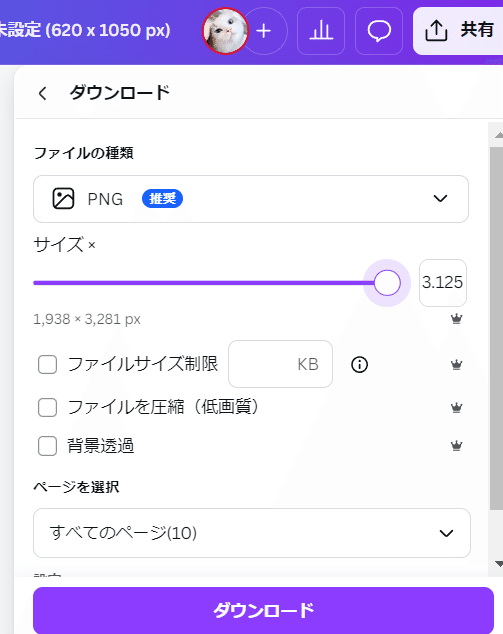Open PNG file type dropdown
The width and height of the screenshot is (503, 634).
tap(251, 199)
